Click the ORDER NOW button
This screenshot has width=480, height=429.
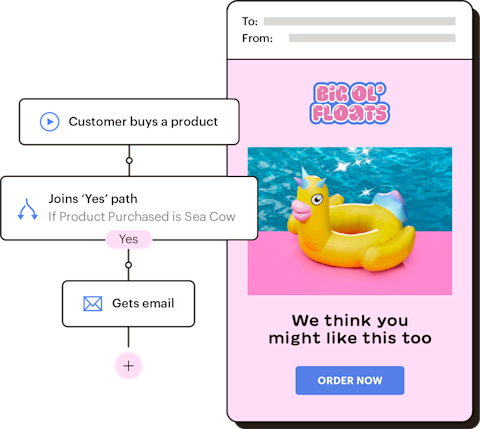[x=350, y=380]
